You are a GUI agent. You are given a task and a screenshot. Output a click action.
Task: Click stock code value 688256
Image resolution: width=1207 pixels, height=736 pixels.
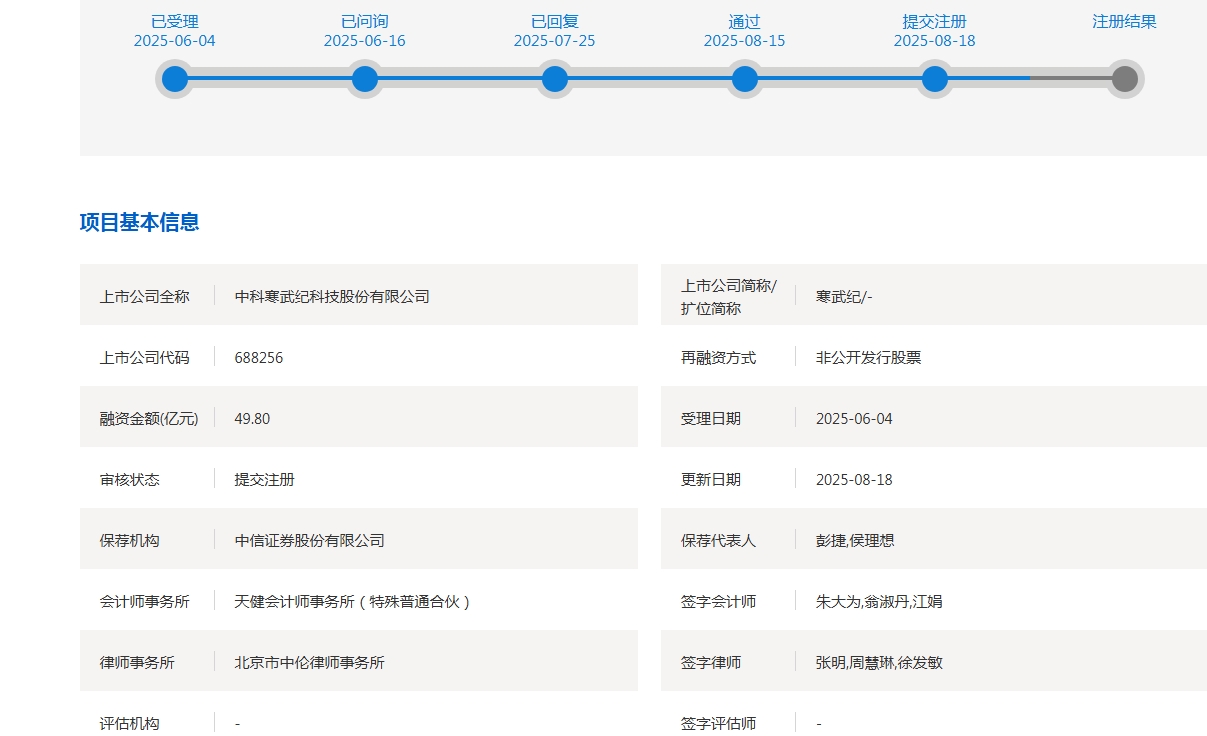click(259, 357)
